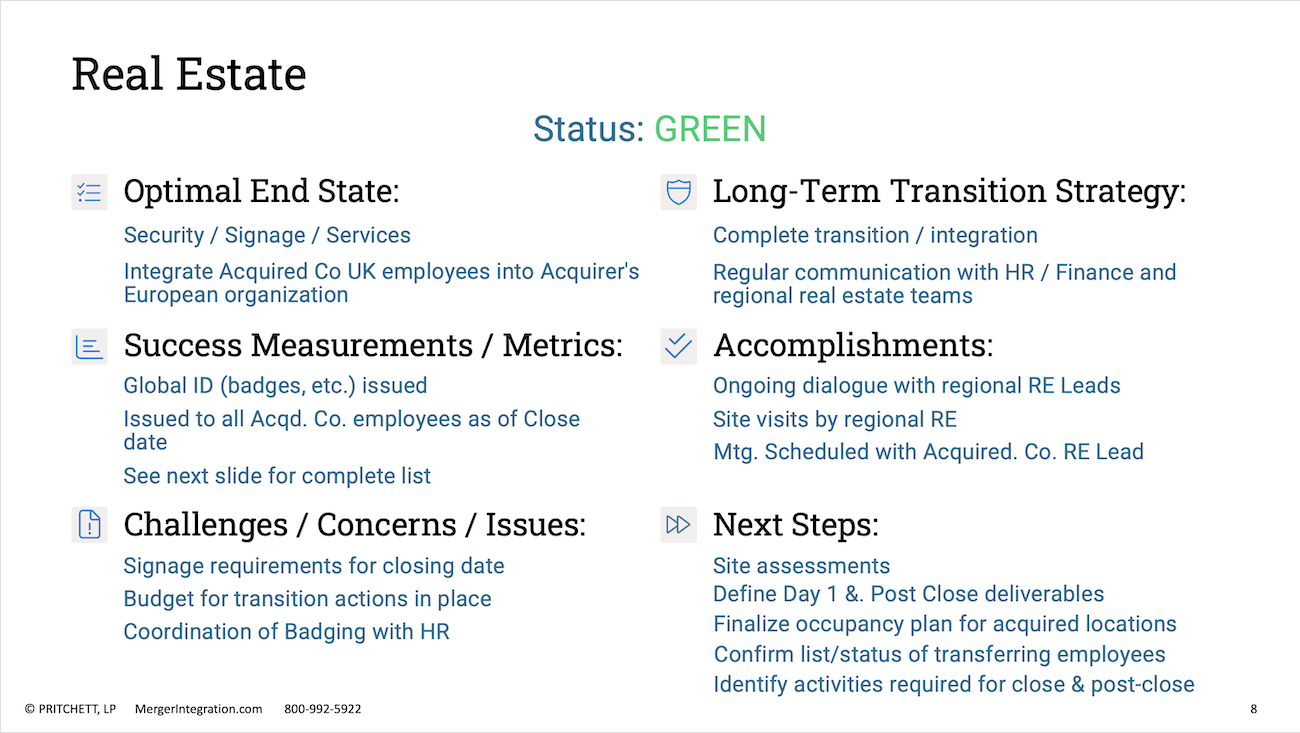The image size is (1300, 733).
Task: Click the checkmark icon beside Accomplishments
Action: (679, 346)
